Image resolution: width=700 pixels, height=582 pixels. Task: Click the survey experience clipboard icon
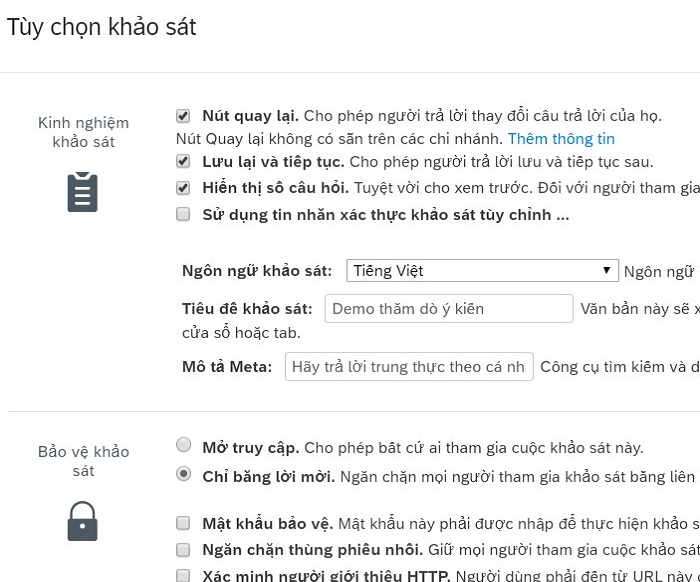pos(83,191)
